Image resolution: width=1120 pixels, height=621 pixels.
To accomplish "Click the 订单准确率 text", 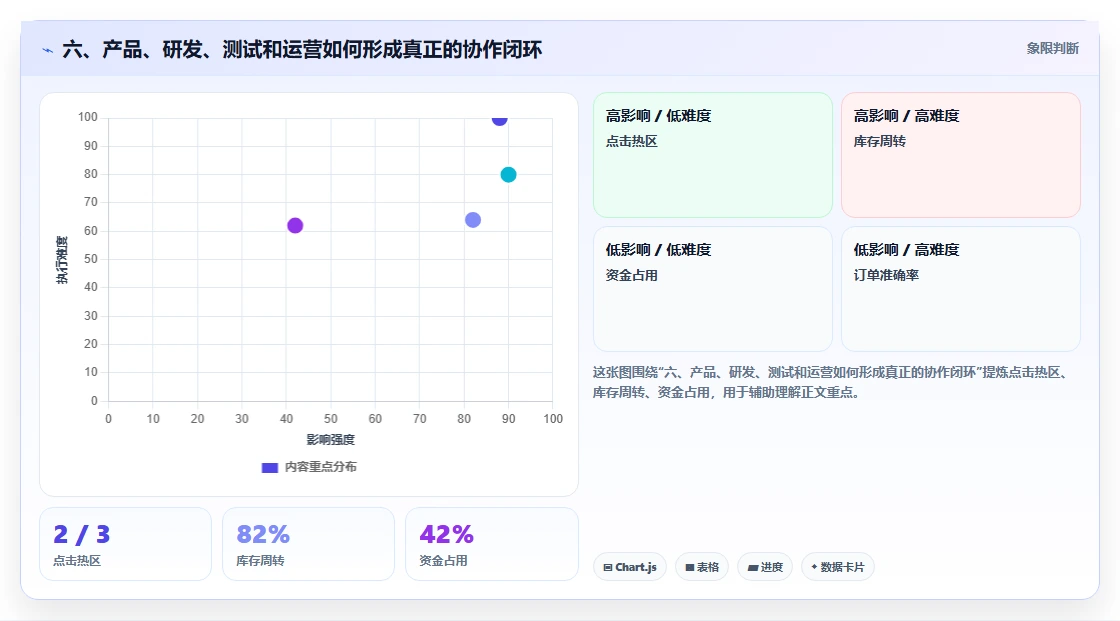I will [x=886, y=275].
